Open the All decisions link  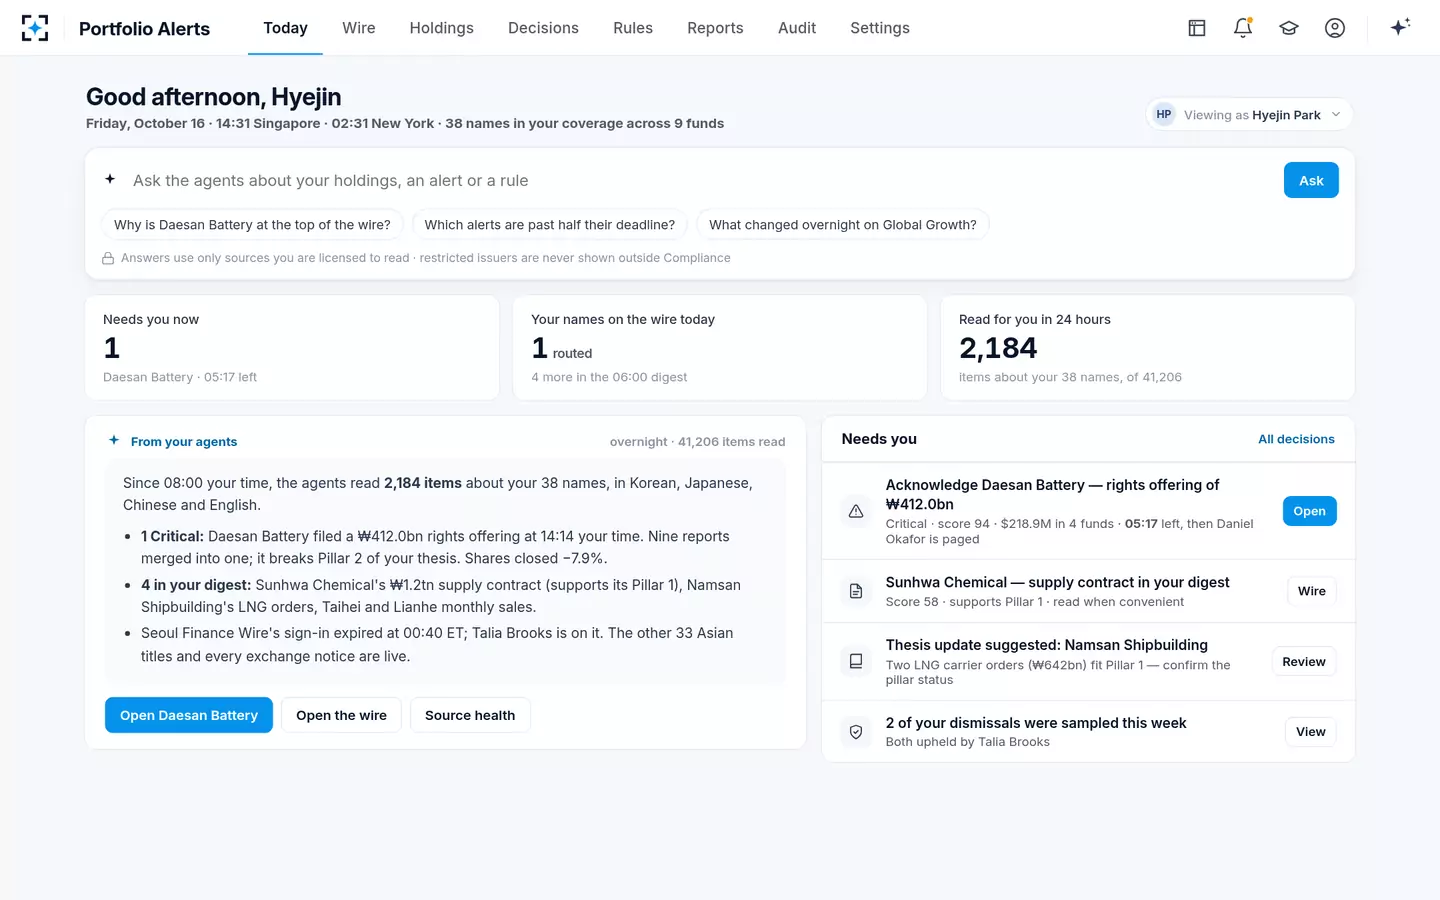(1296, 439)
